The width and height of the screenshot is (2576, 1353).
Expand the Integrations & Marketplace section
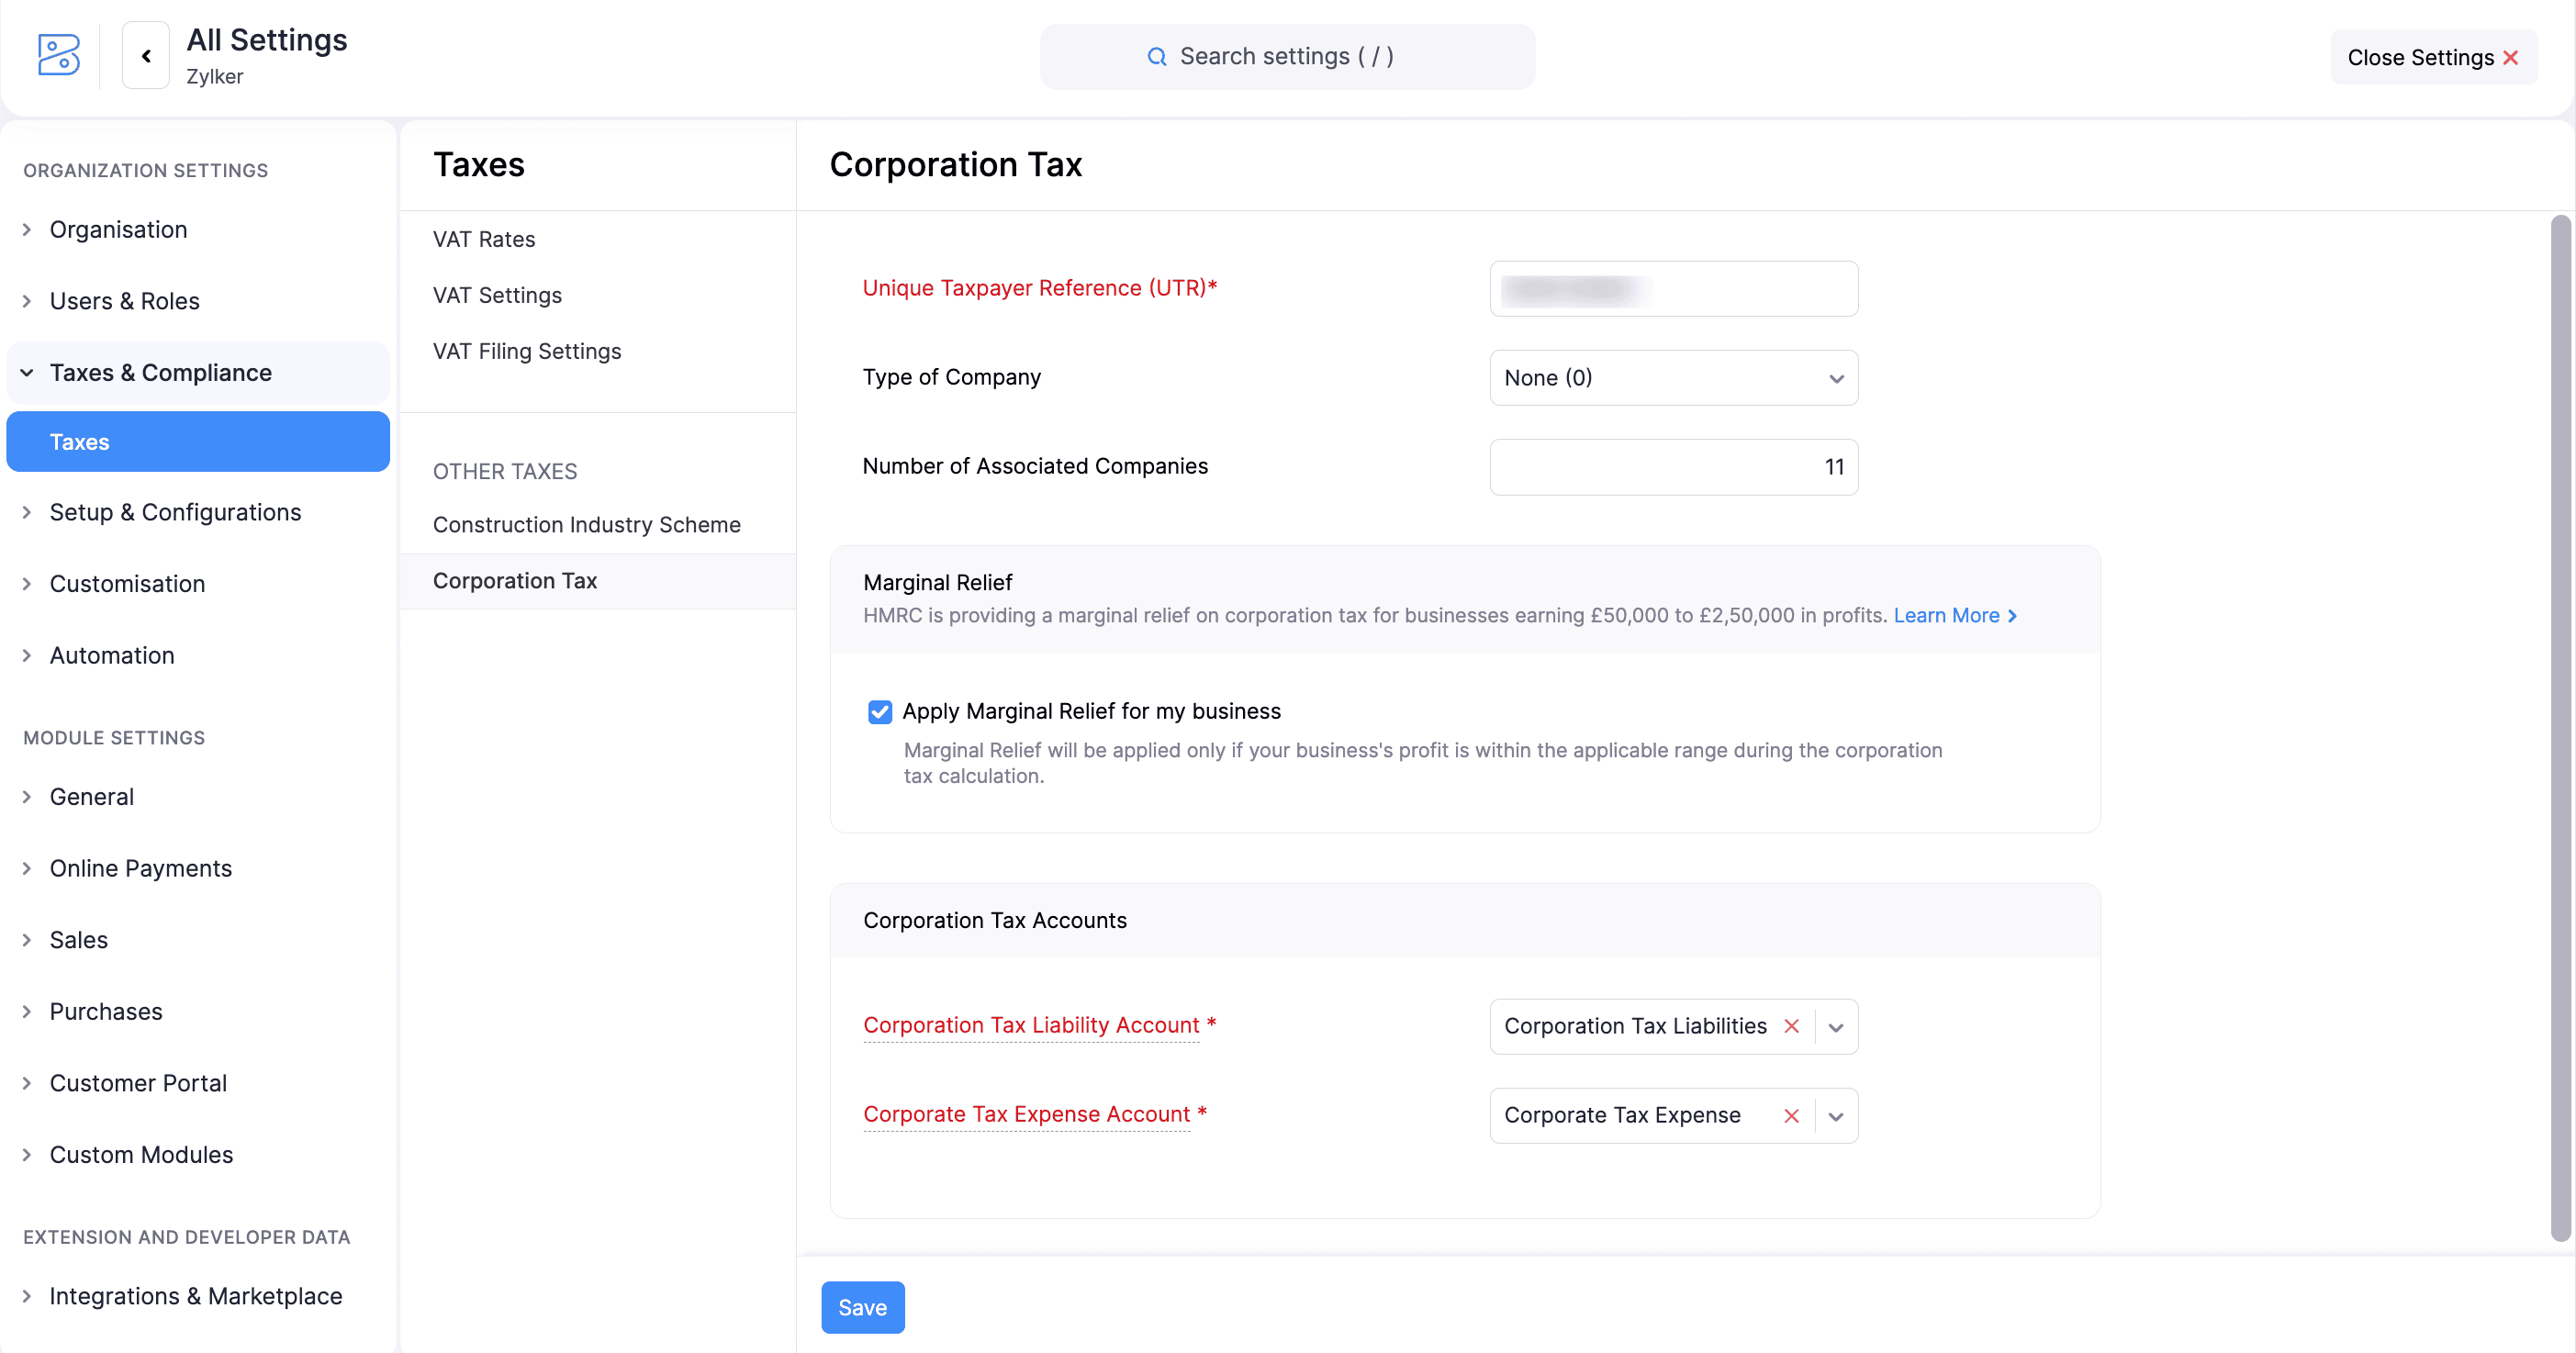195,1295
